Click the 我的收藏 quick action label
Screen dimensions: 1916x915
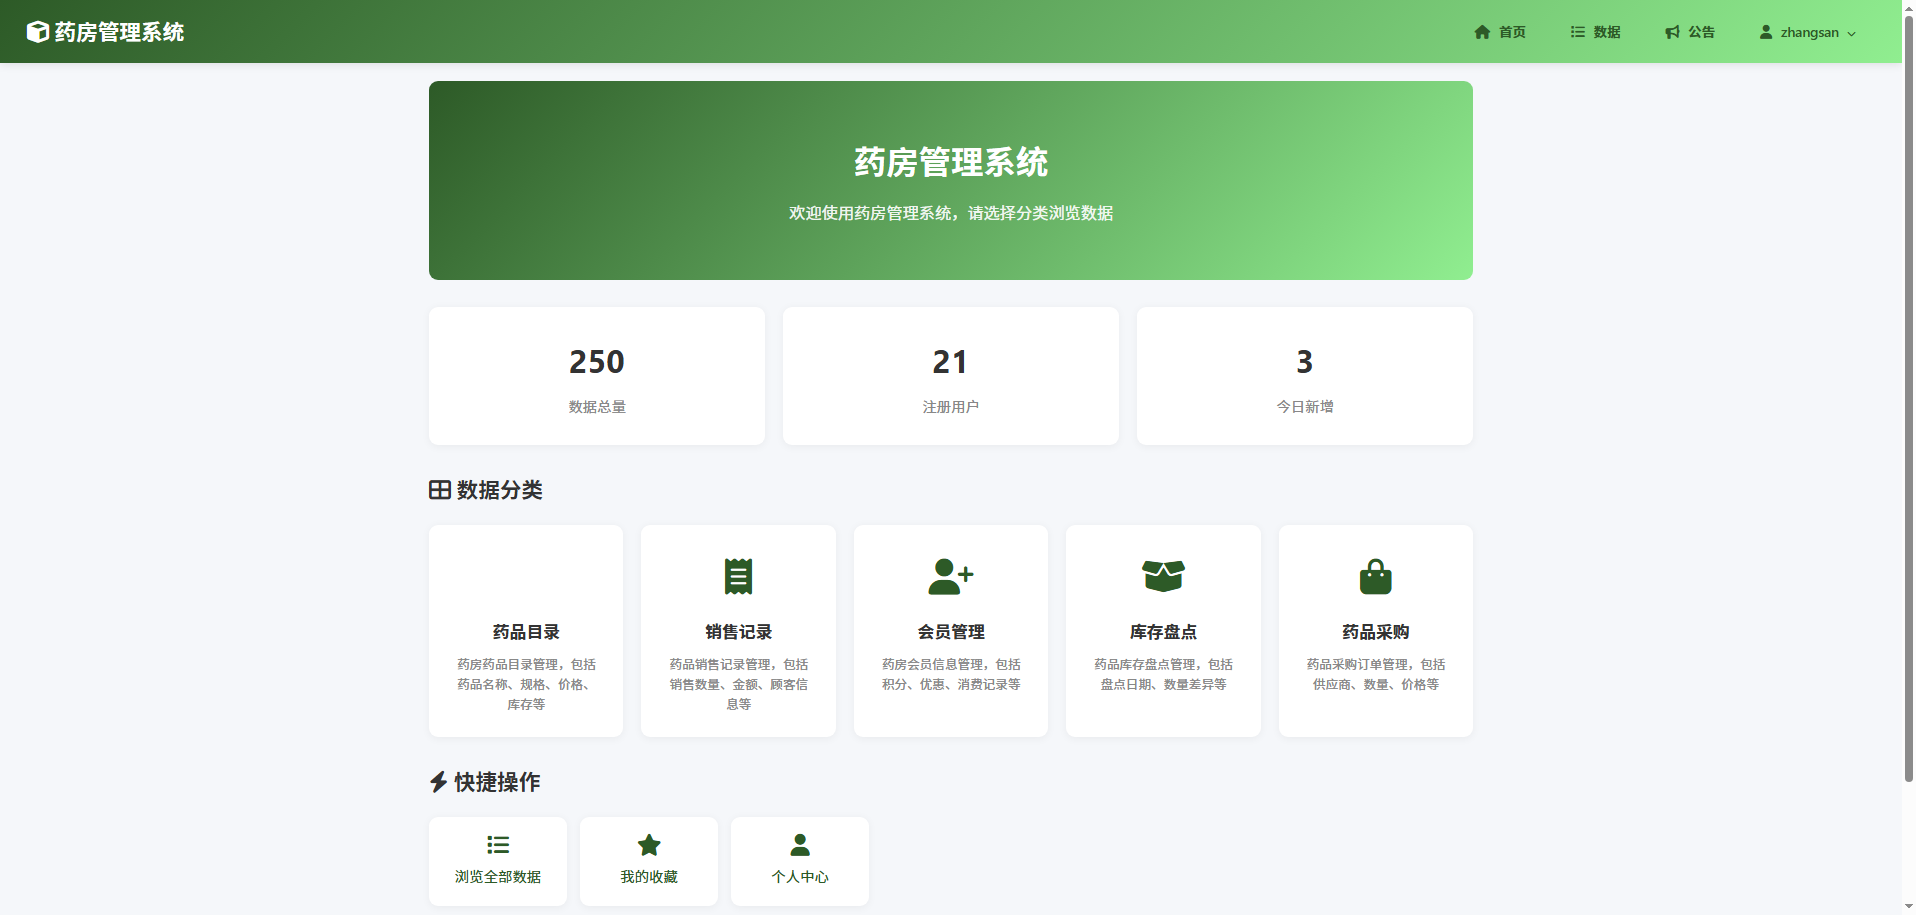649,877
